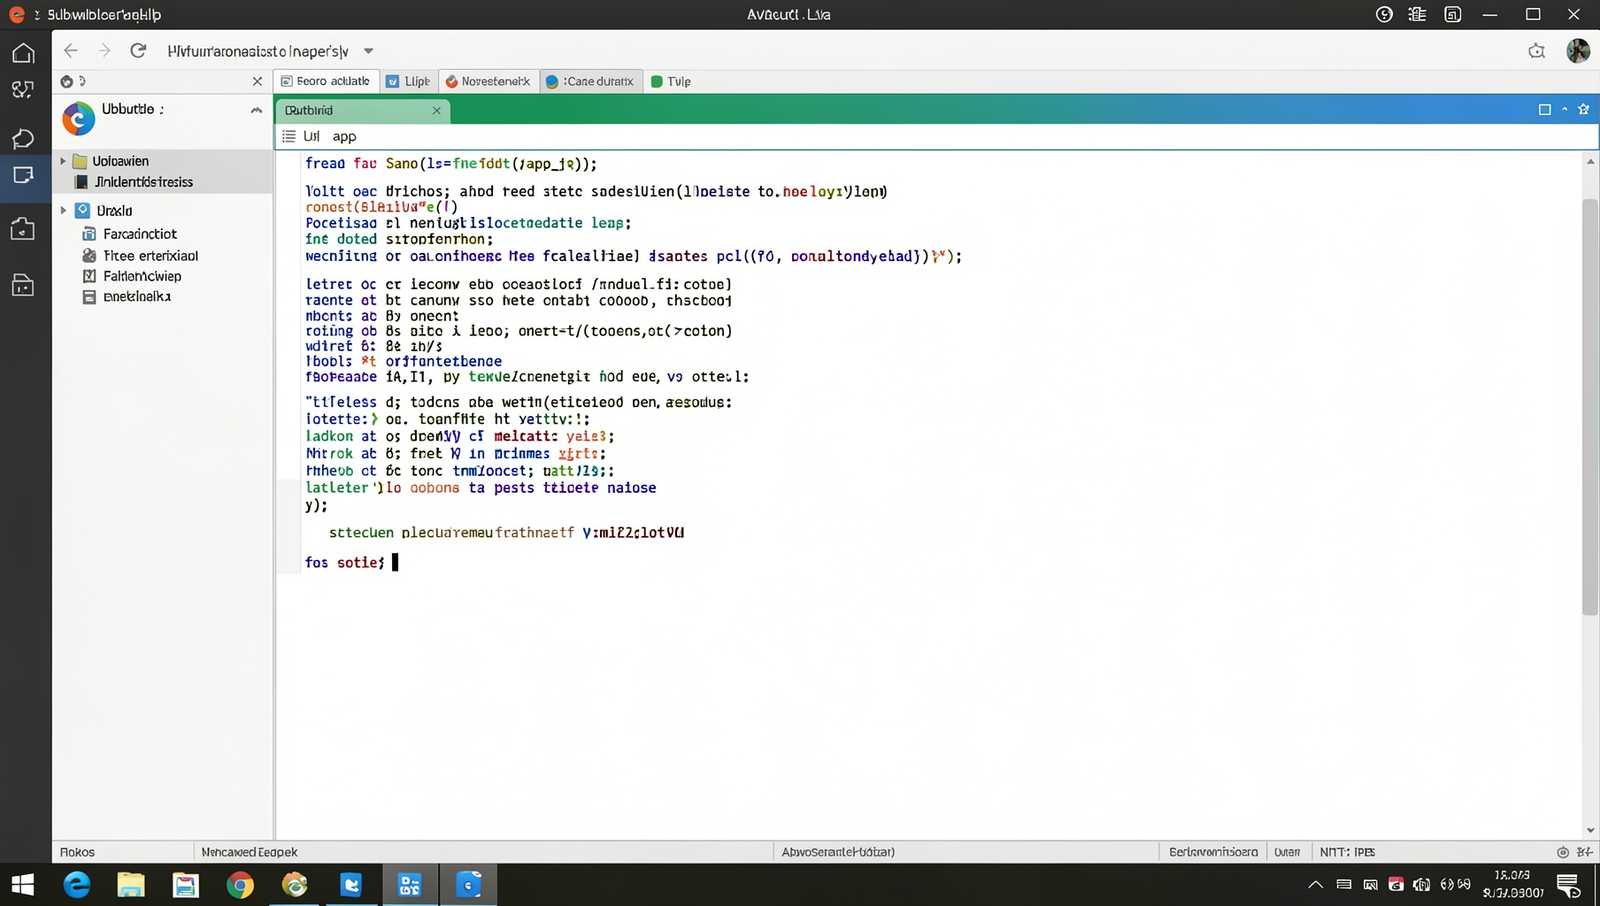Screen dimensions: 1600x906
Task: Expand the Uolpawien folder
Action: coord(63,161)
